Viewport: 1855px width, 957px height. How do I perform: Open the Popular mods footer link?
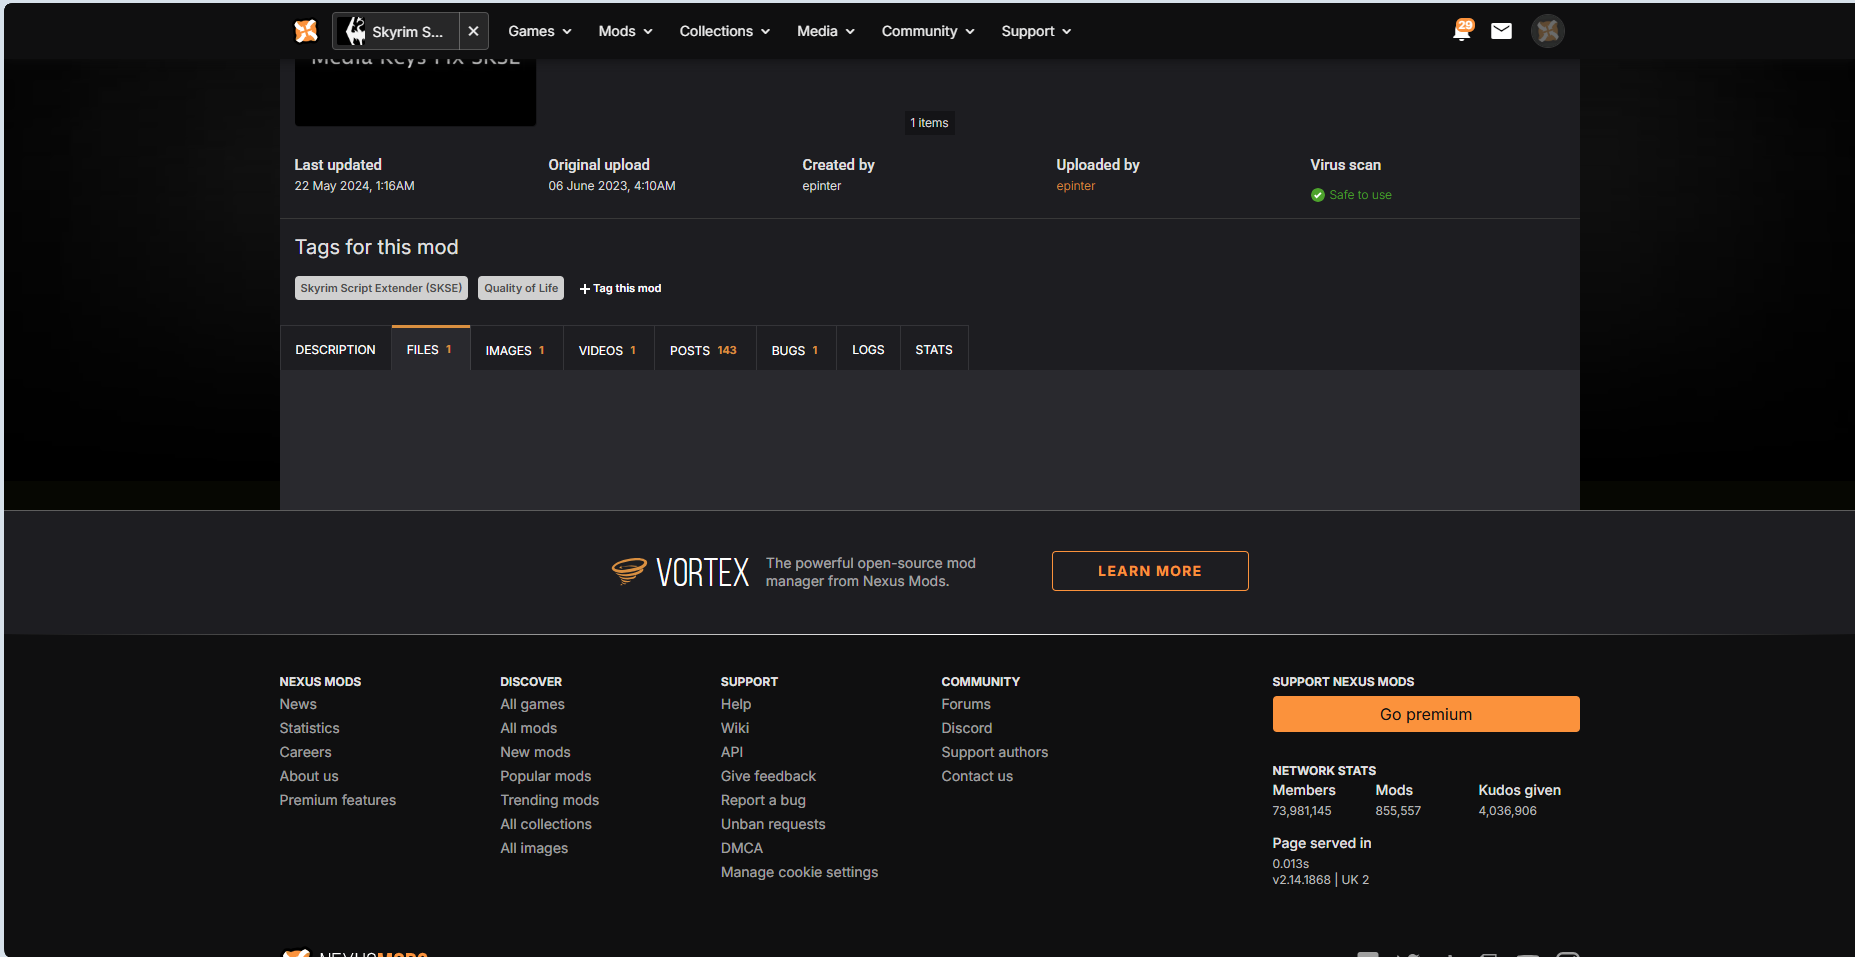coord(546,776)
